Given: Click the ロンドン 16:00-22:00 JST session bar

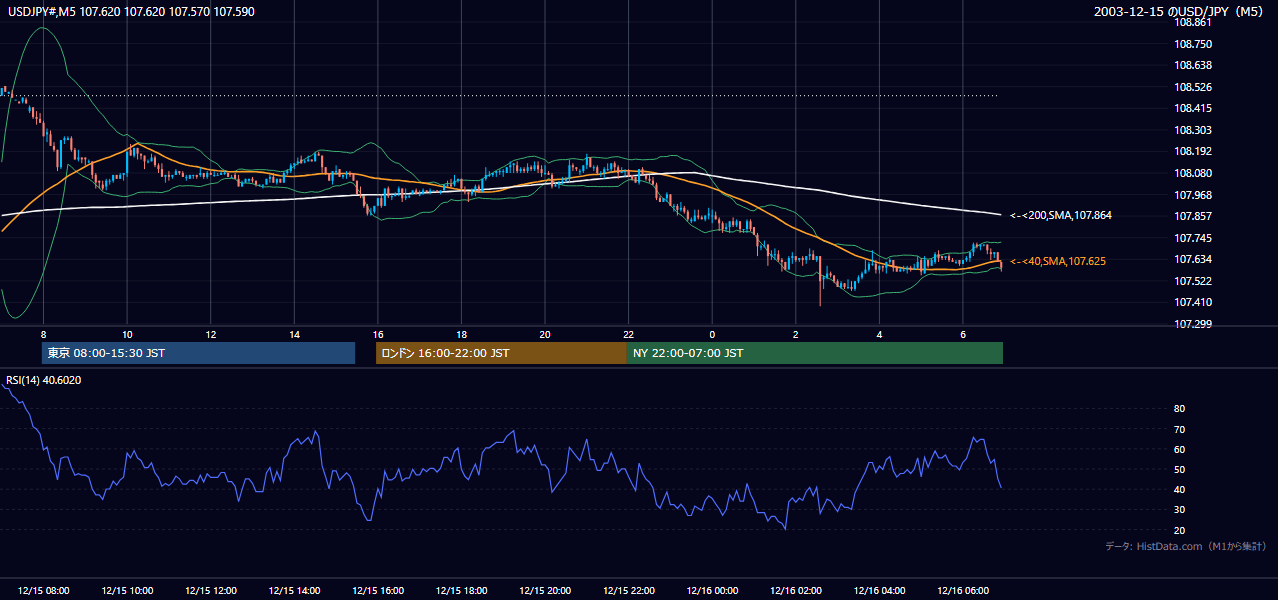Looking at the screenshot, I should 501,353.
